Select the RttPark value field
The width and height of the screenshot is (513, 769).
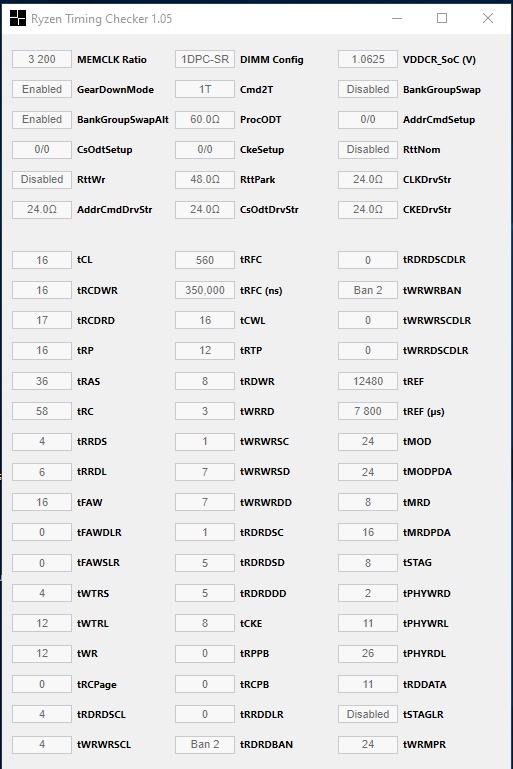[x=205, y=179]
